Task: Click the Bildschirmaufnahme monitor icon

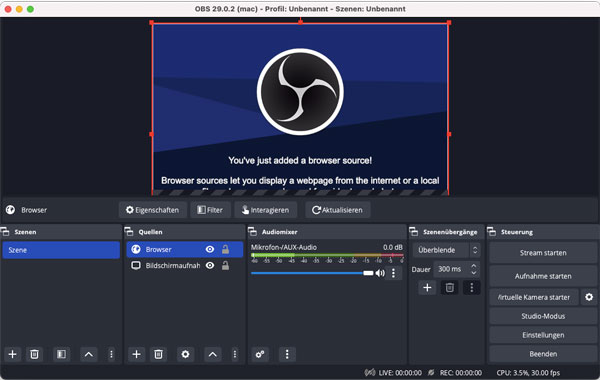Action: (136, 266)
